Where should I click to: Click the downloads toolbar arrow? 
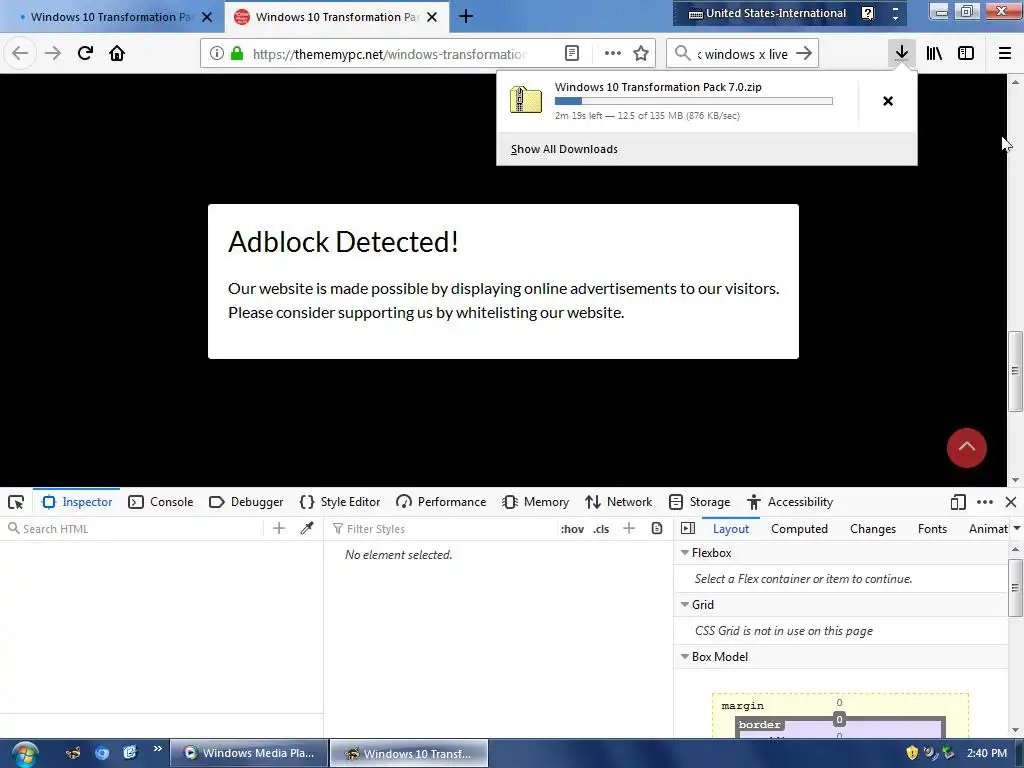pyautogui.click(x=902, y=54)
